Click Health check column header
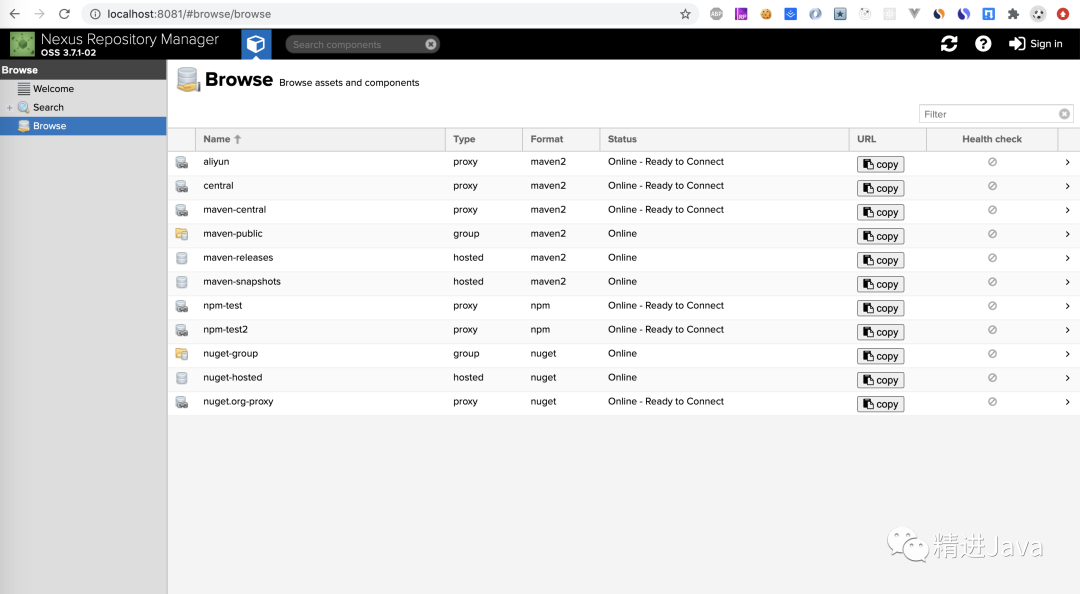The image size is (1080, 594). pos(992,139)
